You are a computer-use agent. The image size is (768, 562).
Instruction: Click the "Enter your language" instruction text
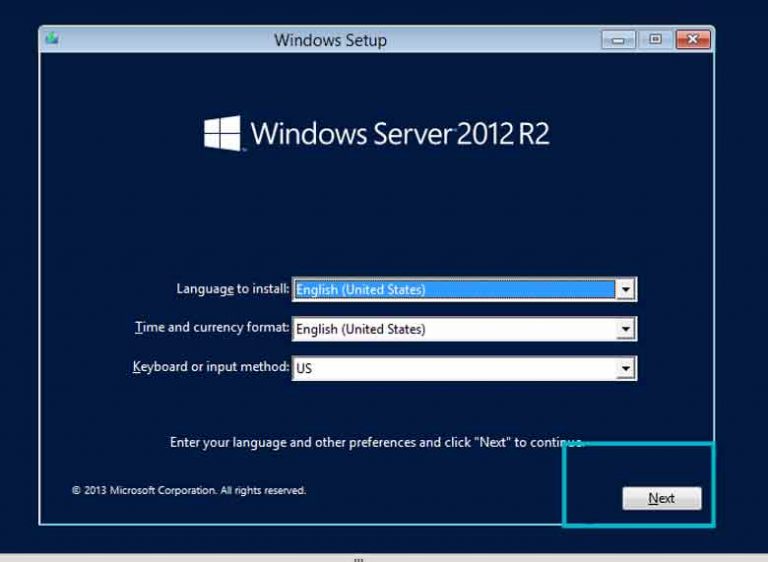tap(376, 442)
